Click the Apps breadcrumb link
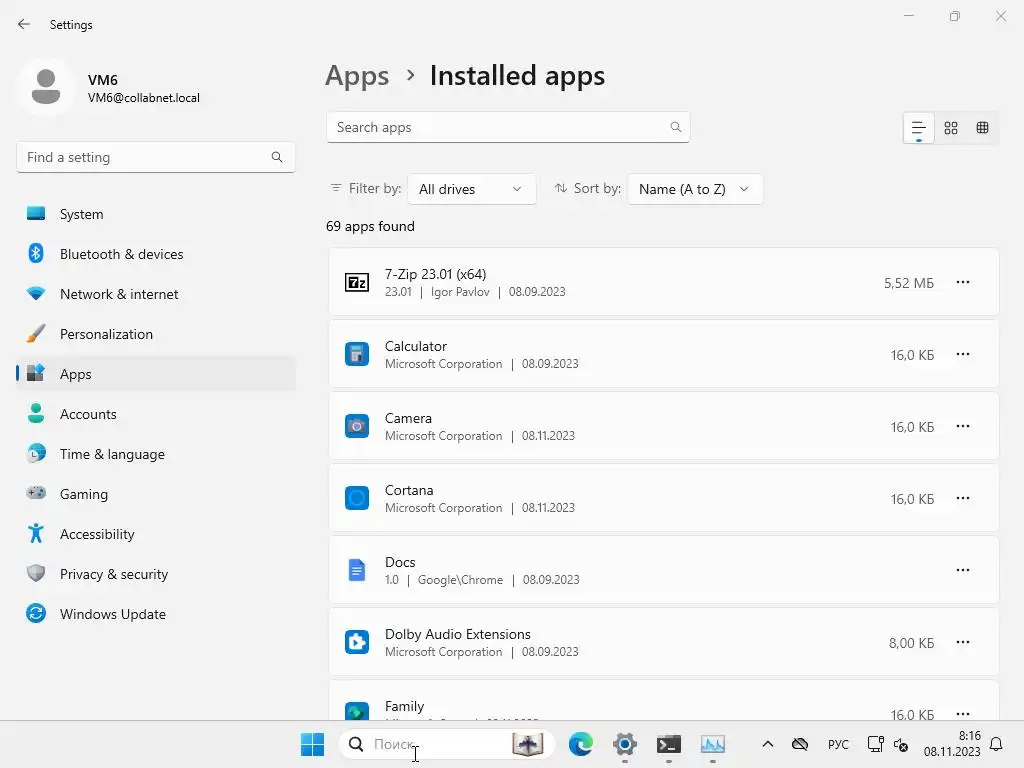 tap(357, 76)
